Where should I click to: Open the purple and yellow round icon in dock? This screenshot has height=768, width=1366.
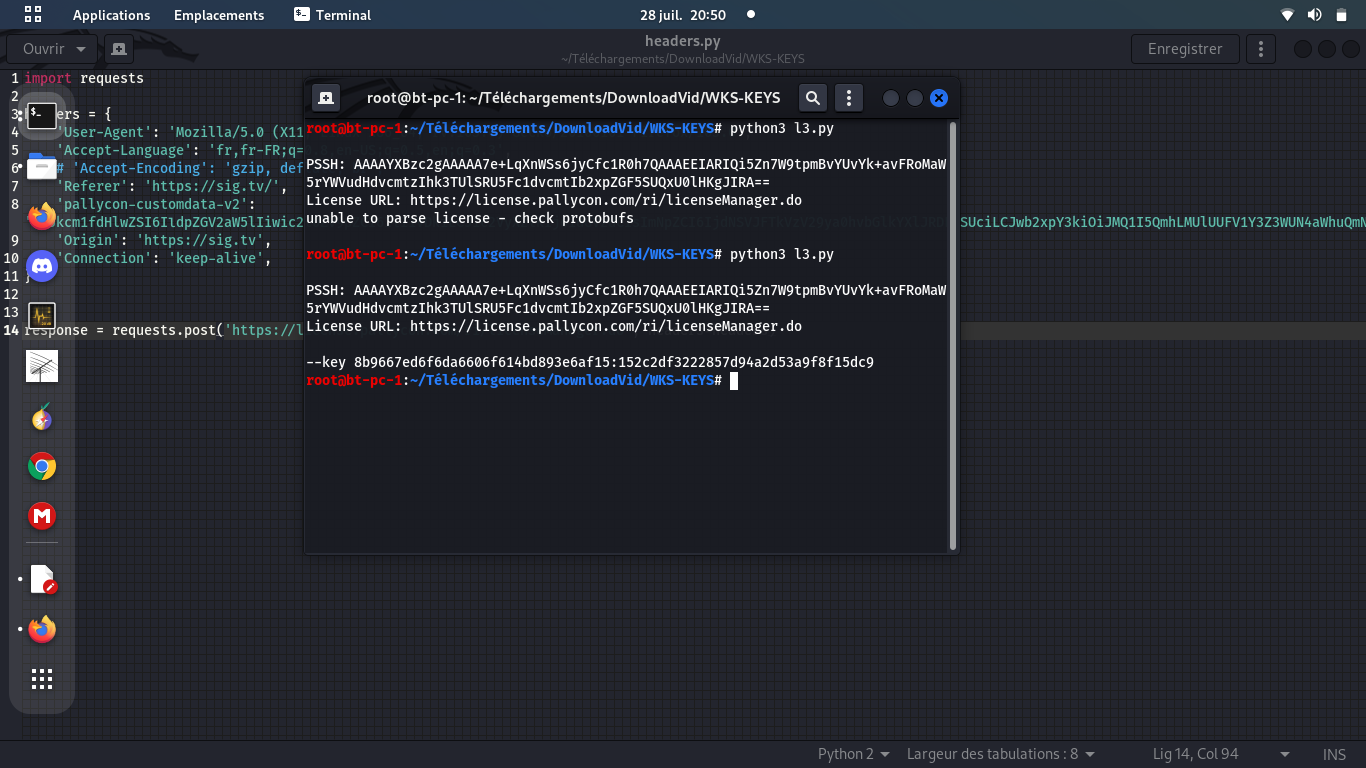pos(42,418)
